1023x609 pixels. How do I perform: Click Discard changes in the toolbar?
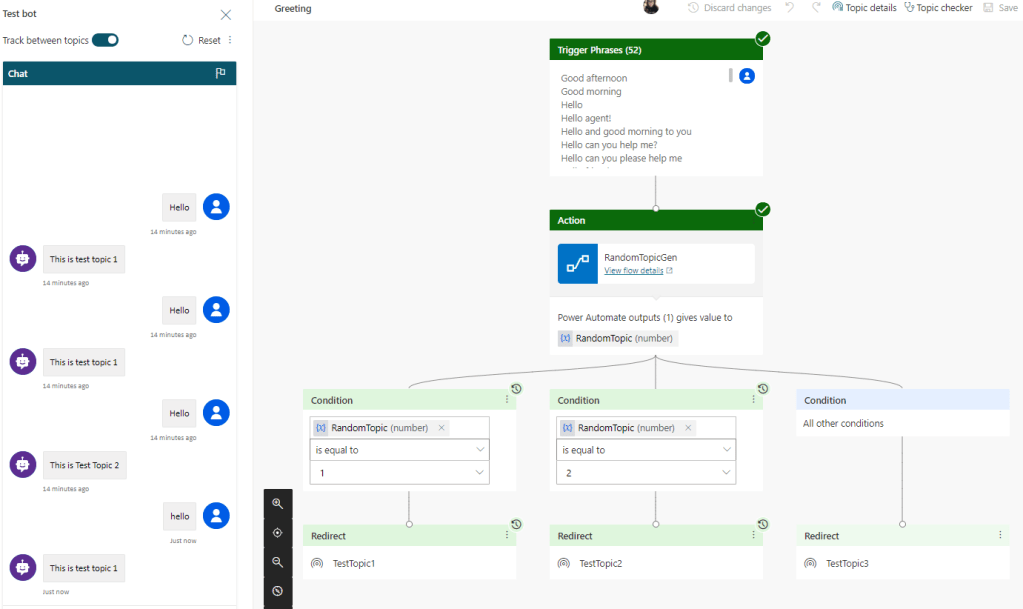pyautogui.click(x=729, y=8)
